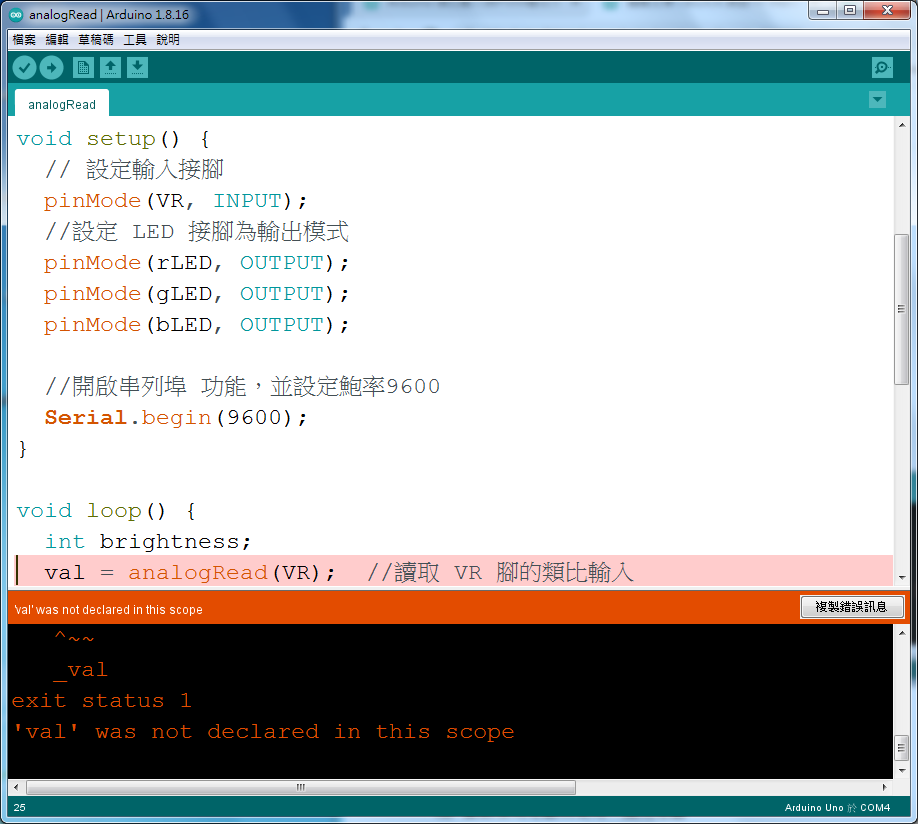Click 'void setup() {' line

[x=113, y=139]
